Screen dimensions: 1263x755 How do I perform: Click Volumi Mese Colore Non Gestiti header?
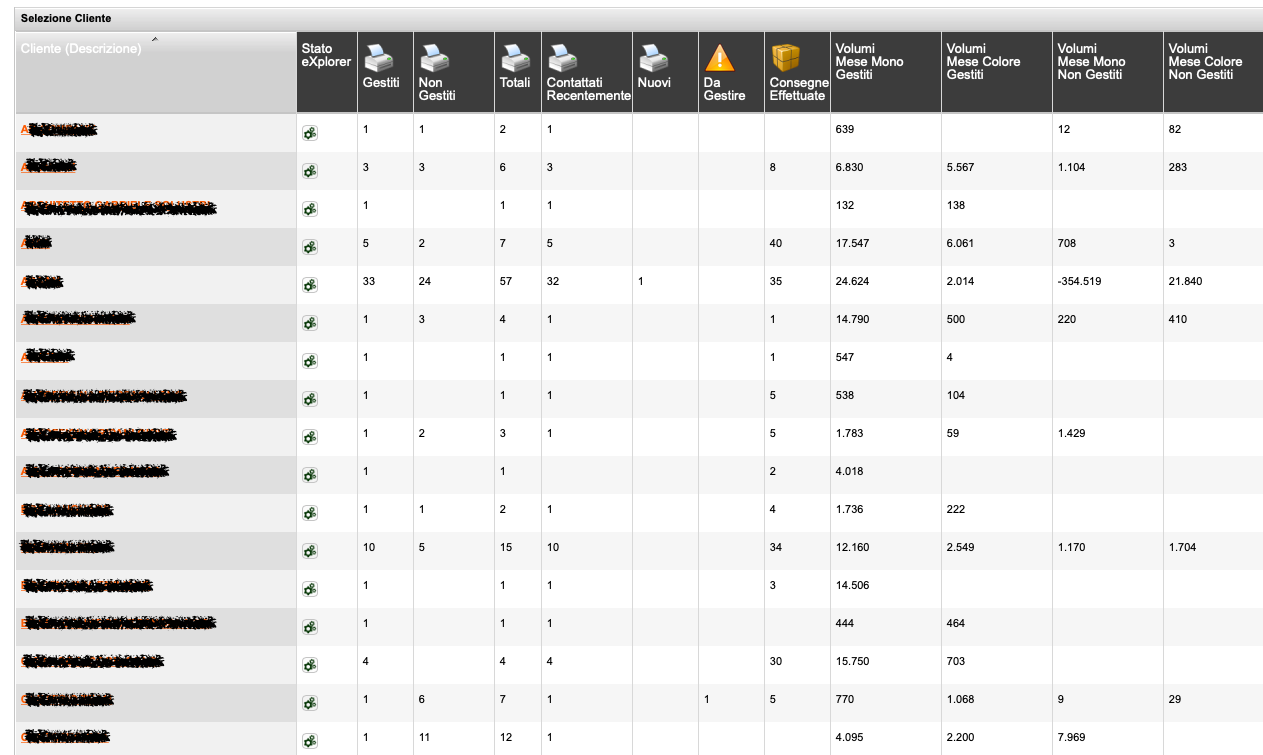coord(1205,61)
